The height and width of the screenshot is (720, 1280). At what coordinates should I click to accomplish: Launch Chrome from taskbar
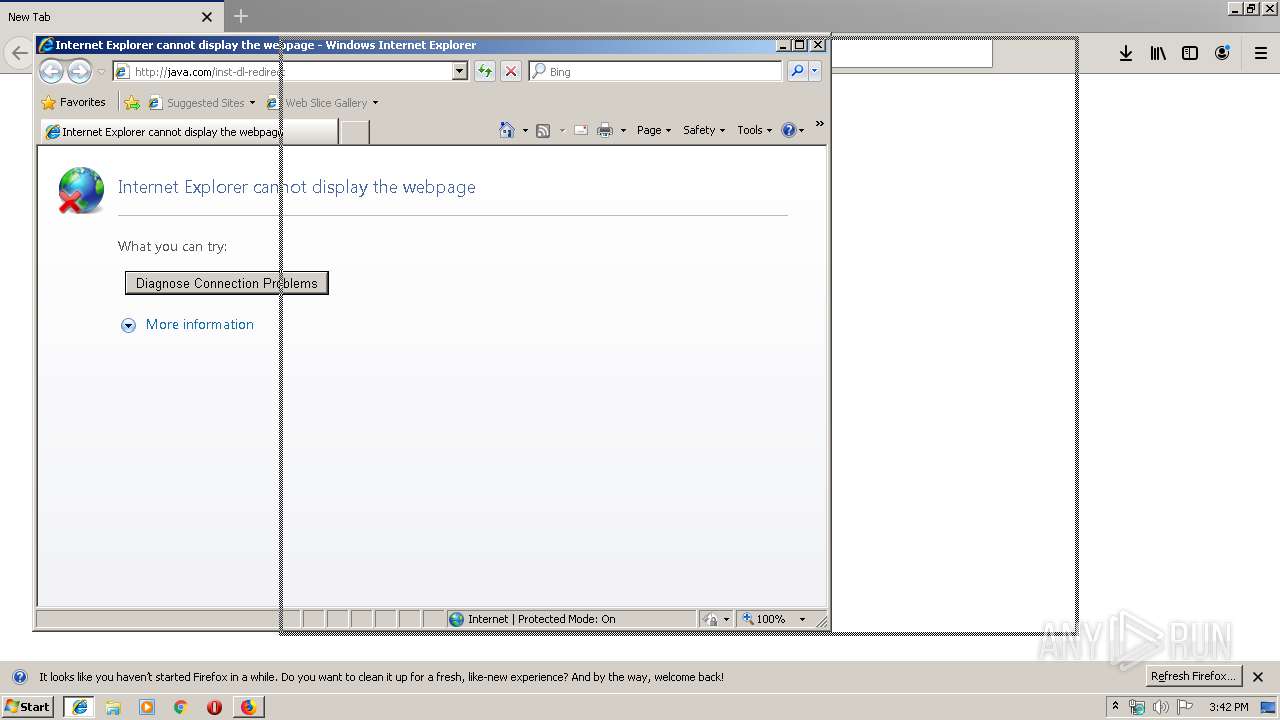[x=181, y=707]
